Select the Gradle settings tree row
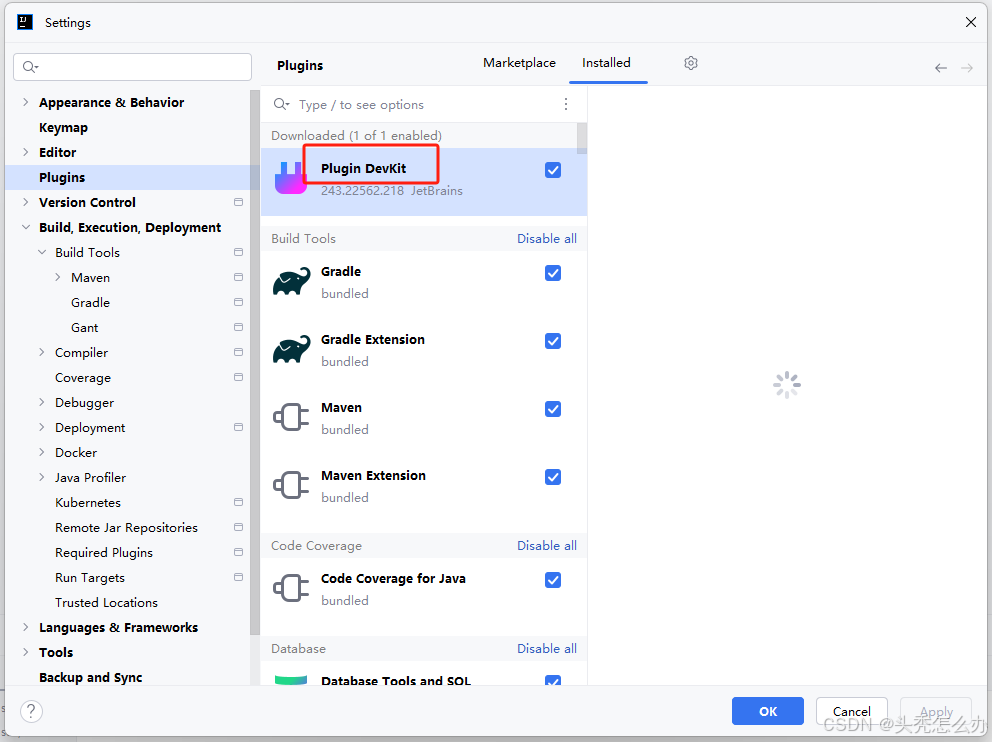The width and height of the screenshot is (992, 742). point(132,302)
